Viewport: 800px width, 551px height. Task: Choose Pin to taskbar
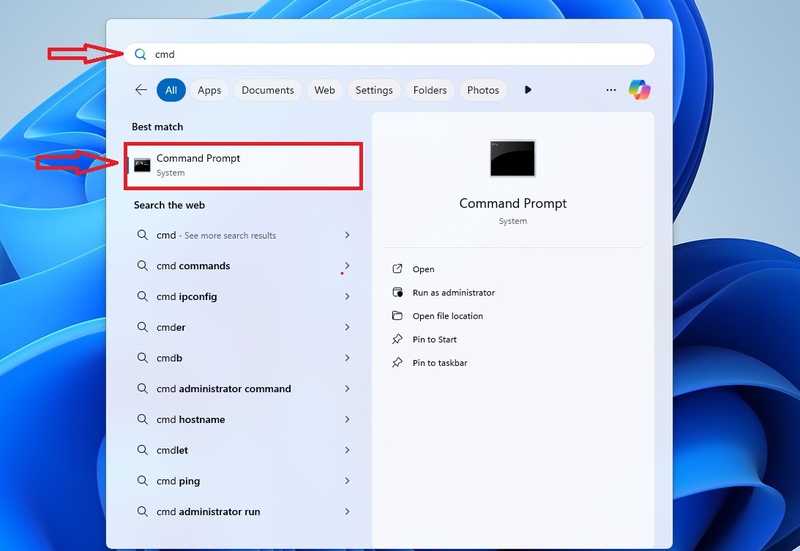[x=440, y=363]
